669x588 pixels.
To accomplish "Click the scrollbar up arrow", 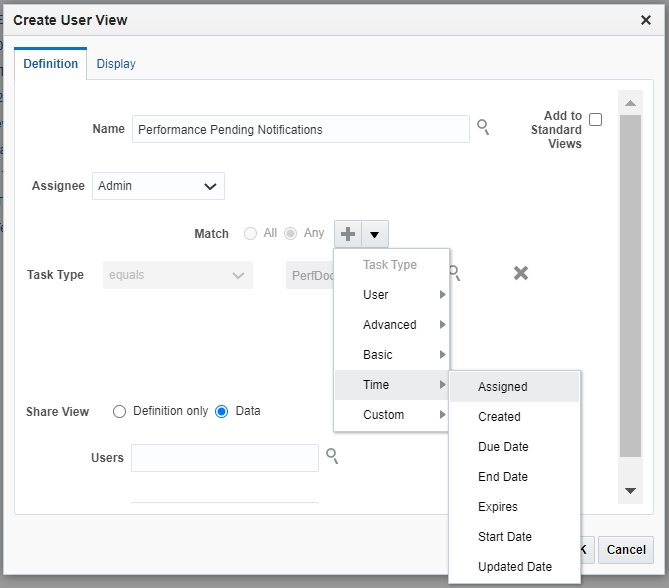I will pyautogui.click(x=630, y=103).
